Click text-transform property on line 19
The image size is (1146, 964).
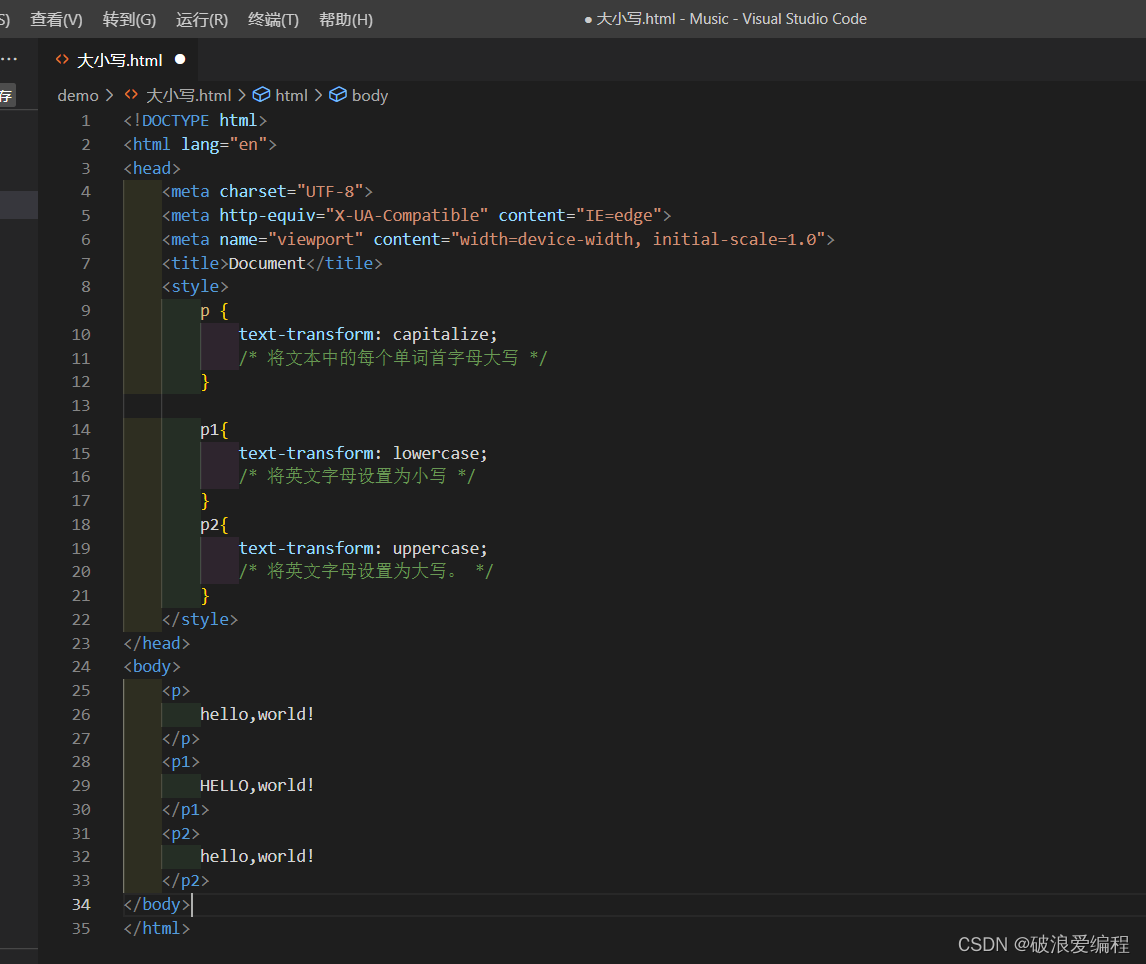306,548
